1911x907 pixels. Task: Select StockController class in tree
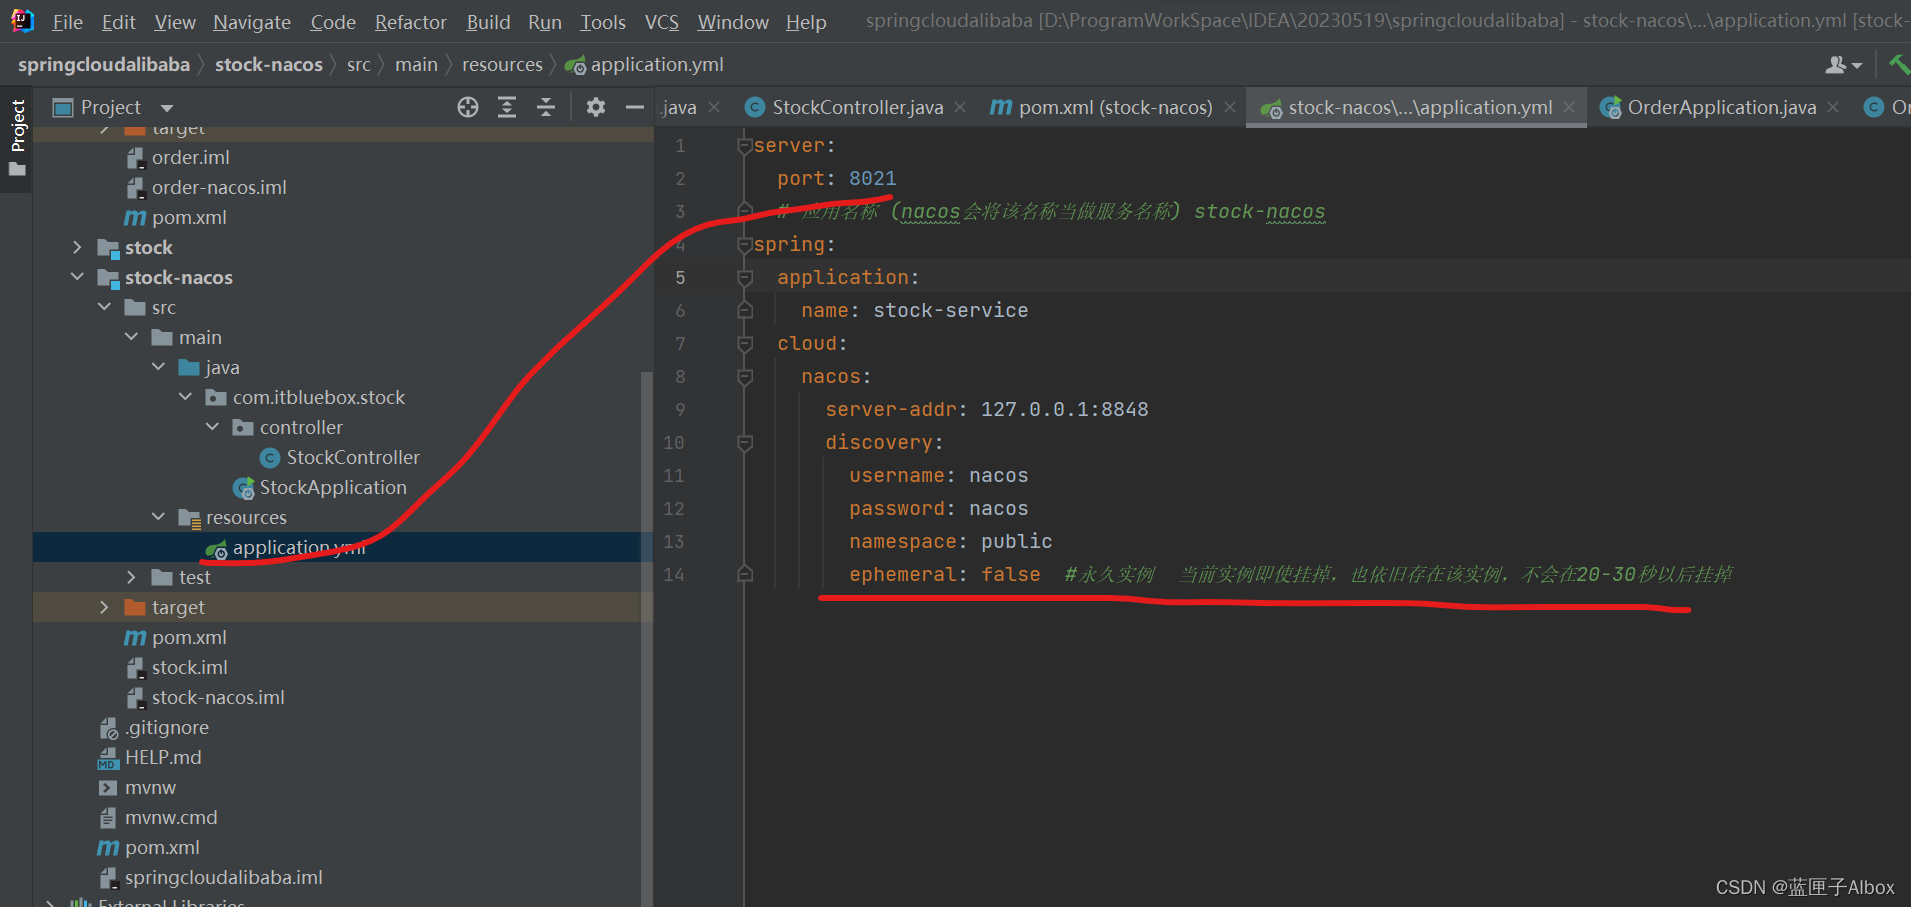353,457
